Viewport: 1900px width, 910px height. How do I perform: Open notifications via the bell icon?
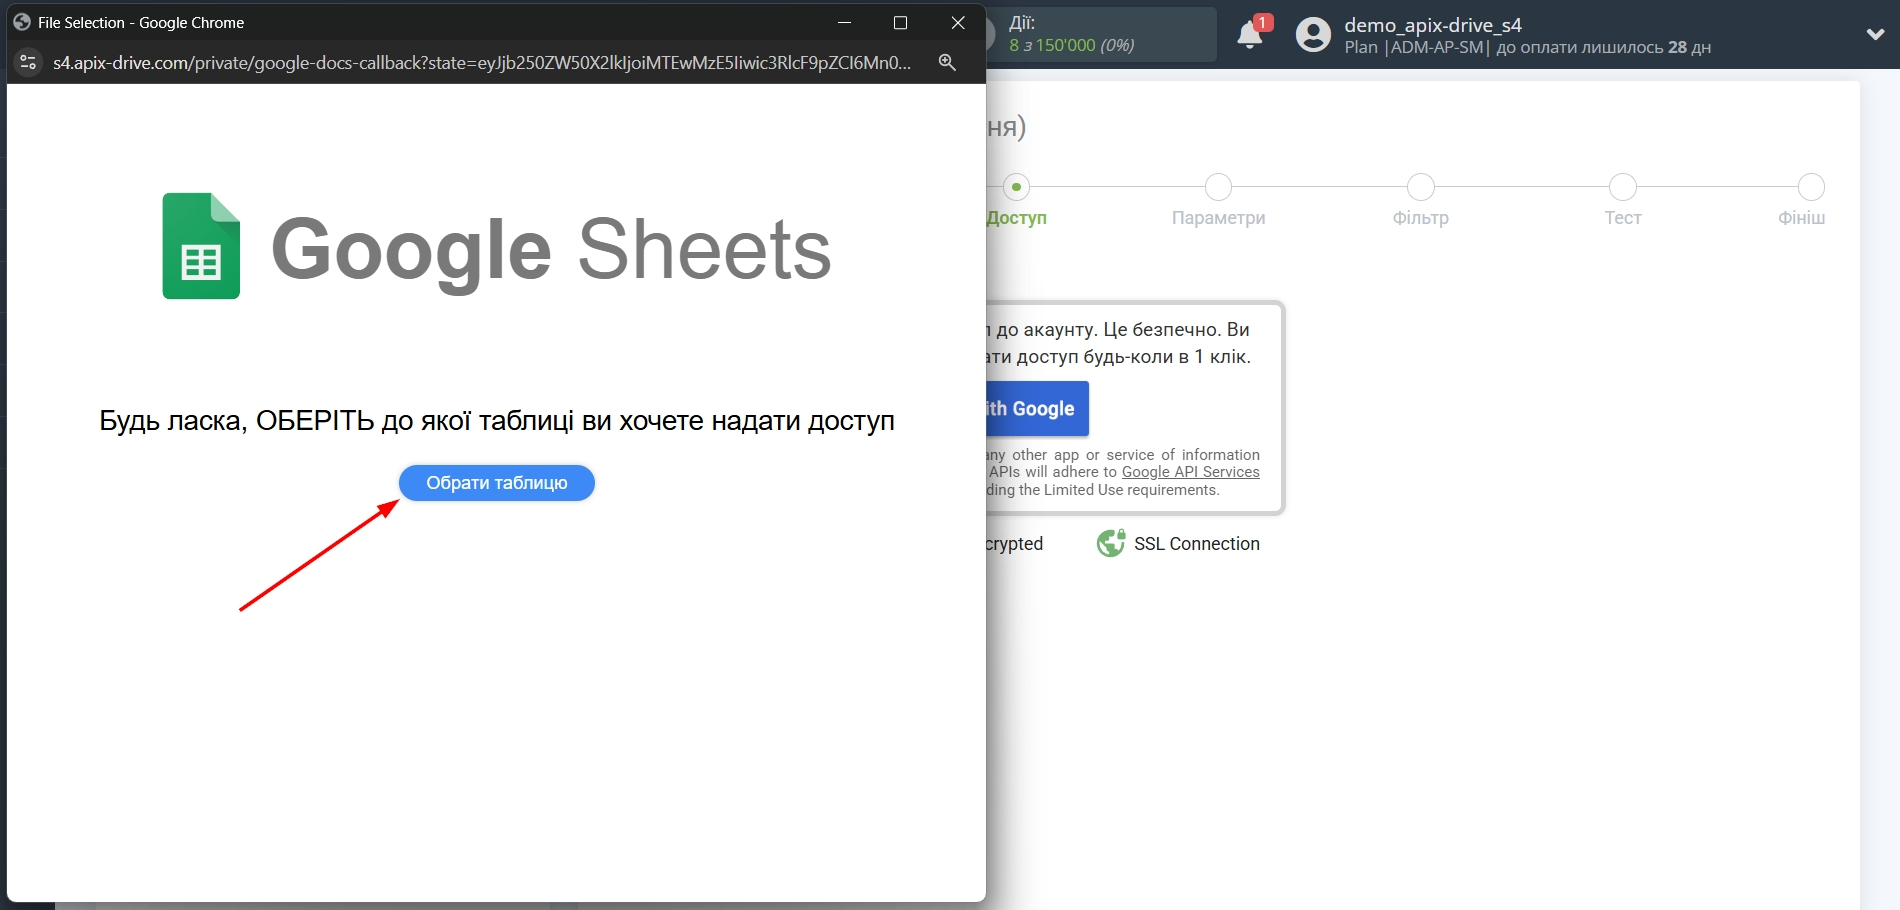(1249, 36)
